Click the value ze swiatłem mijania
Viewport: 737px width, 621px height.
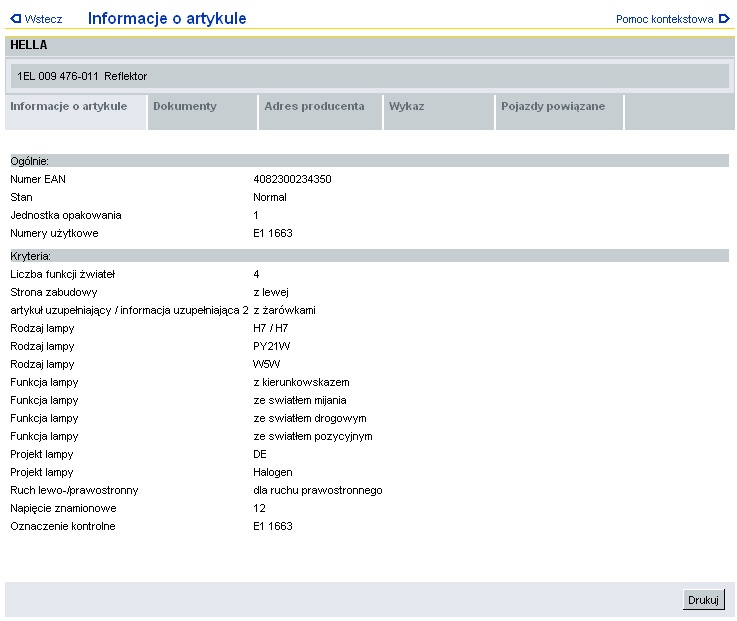point(300,401)
